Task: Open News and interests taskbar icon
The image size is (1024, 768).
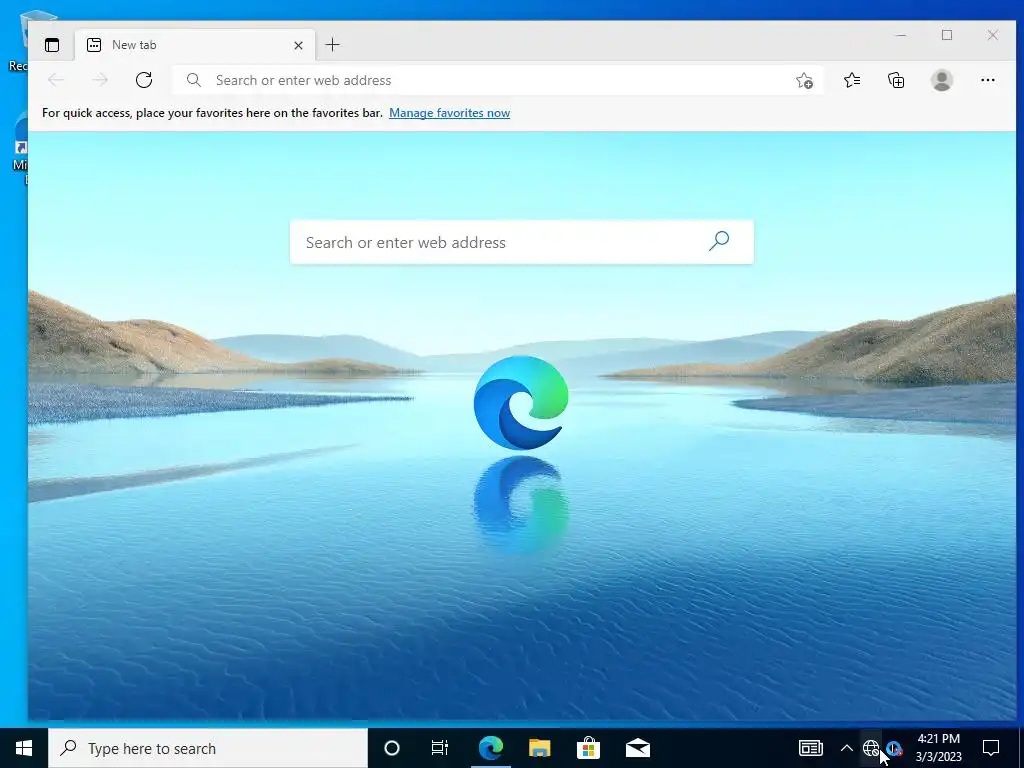Action: click(x=810, y=748)
